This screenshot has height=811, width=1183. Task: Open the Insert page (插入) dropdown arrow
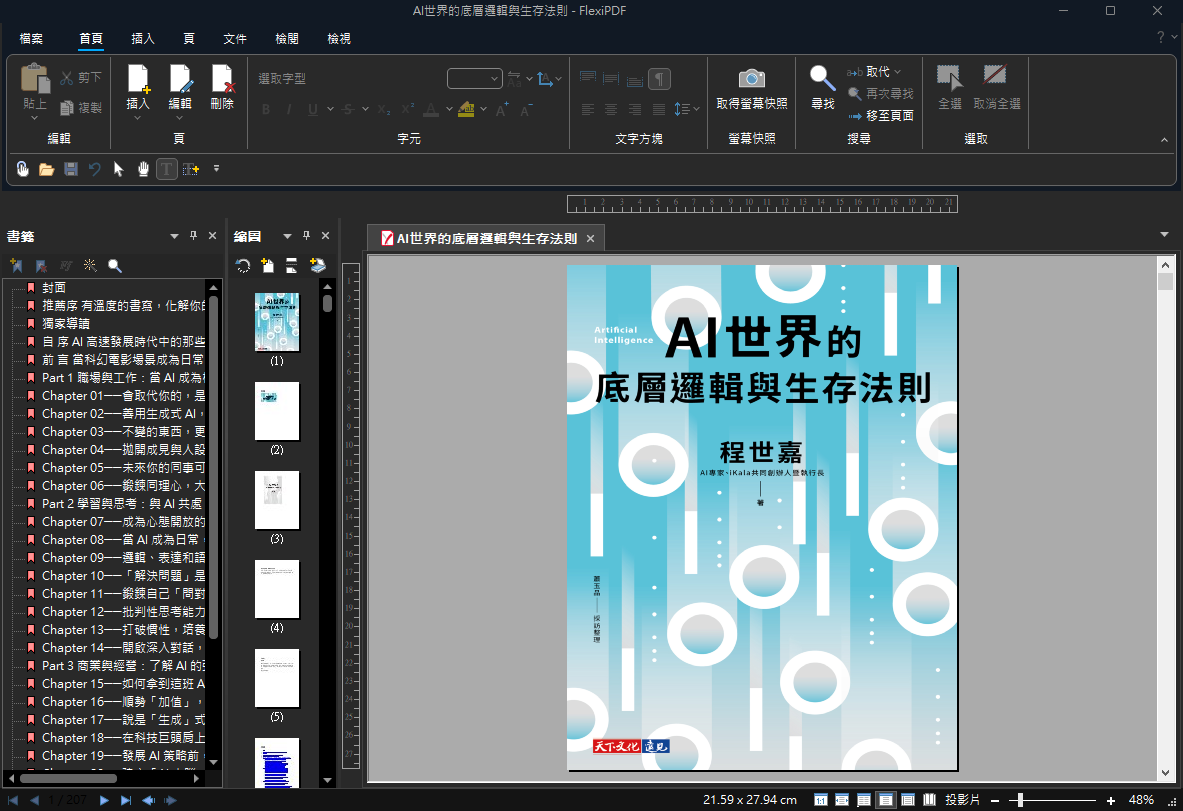tap(138, 118)
